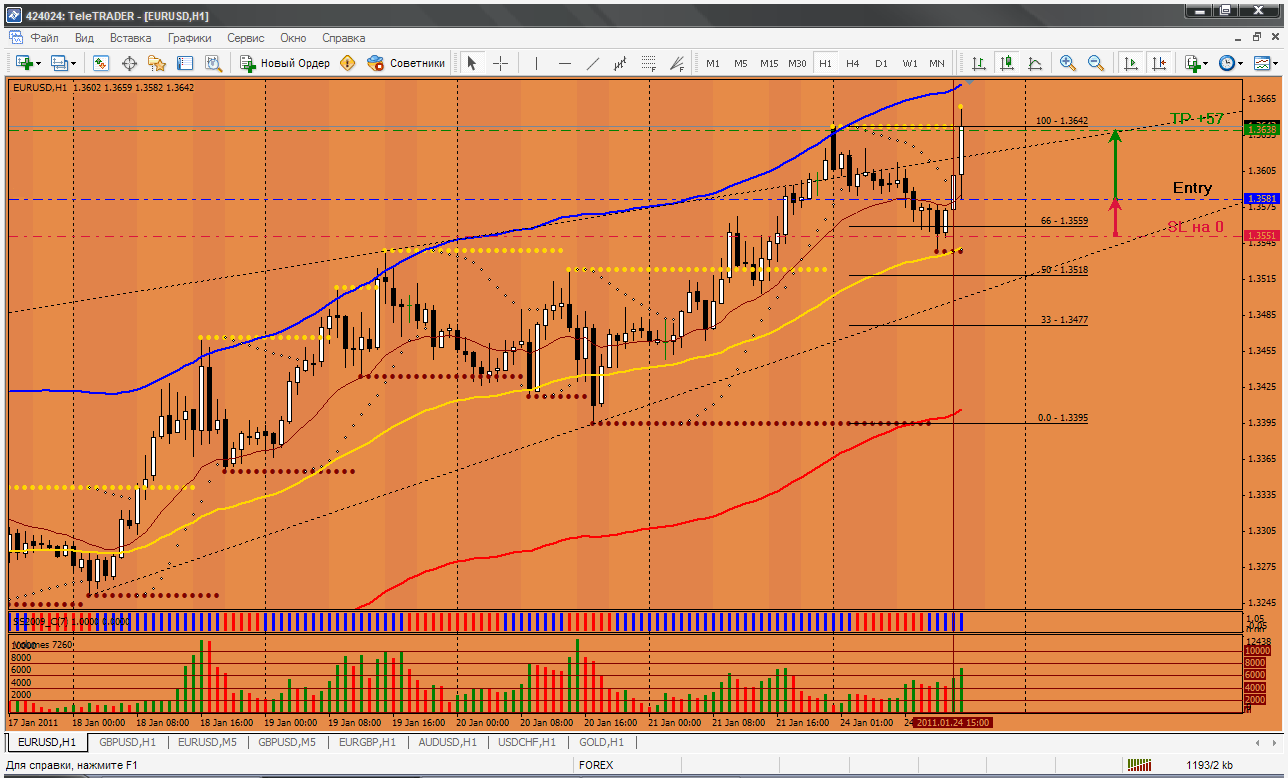
Task: Select the horizontal line drawing tool
Action: [x=565, y=63]
